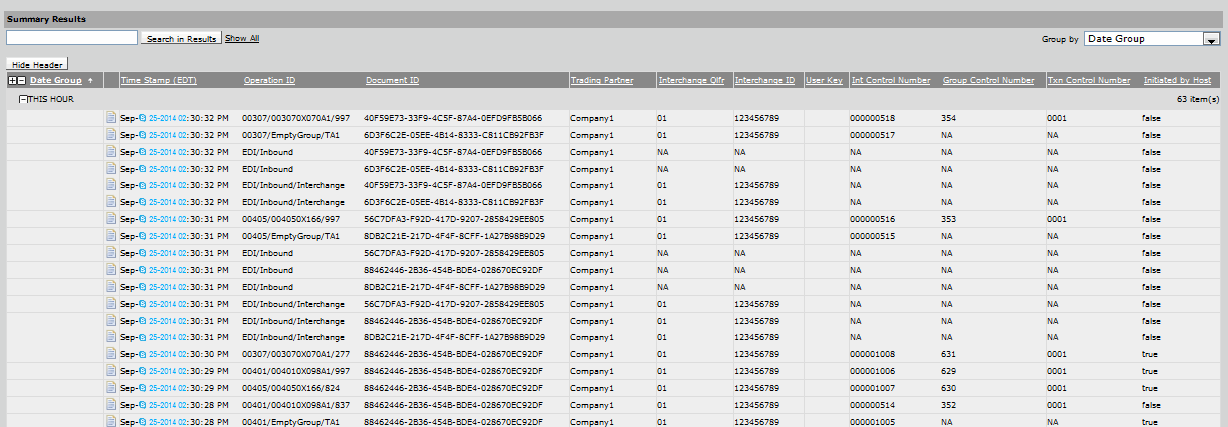This screenshot has width=1228, height=427.
Task: Click the expand all groups plus icon
Action: coord(12,80)
